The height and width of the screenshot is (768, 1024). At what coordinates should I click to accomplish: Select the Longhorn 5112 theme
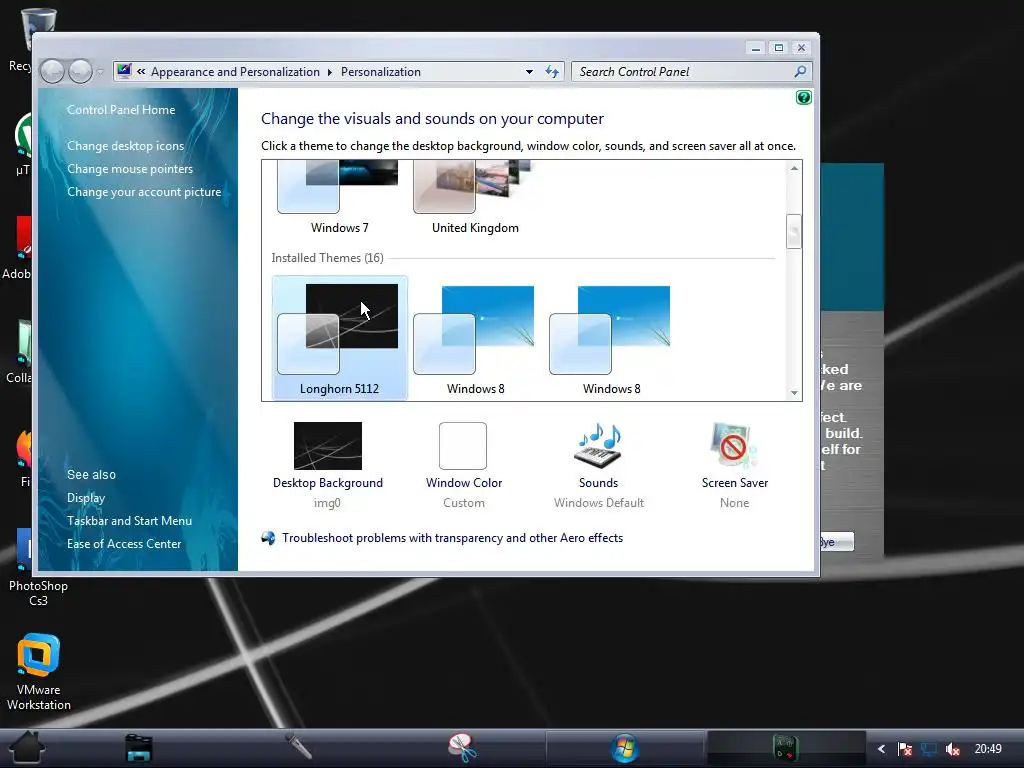pyautogui.click(x=339, y=338)
